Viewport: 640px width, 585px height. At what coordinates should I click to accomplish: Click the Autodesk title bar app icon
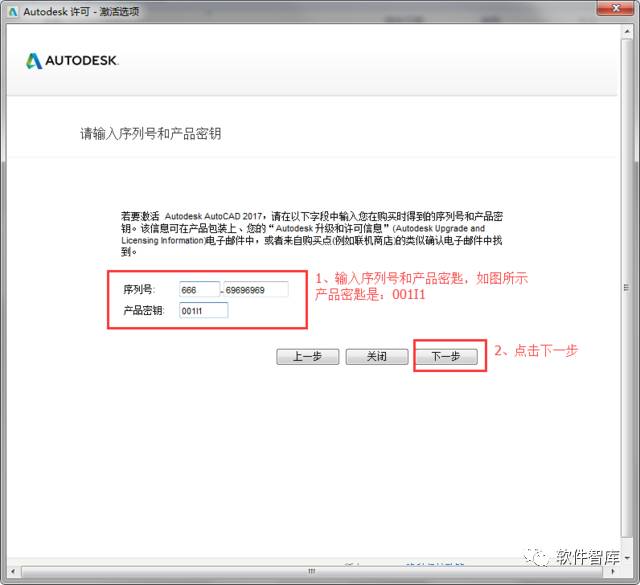13,12
